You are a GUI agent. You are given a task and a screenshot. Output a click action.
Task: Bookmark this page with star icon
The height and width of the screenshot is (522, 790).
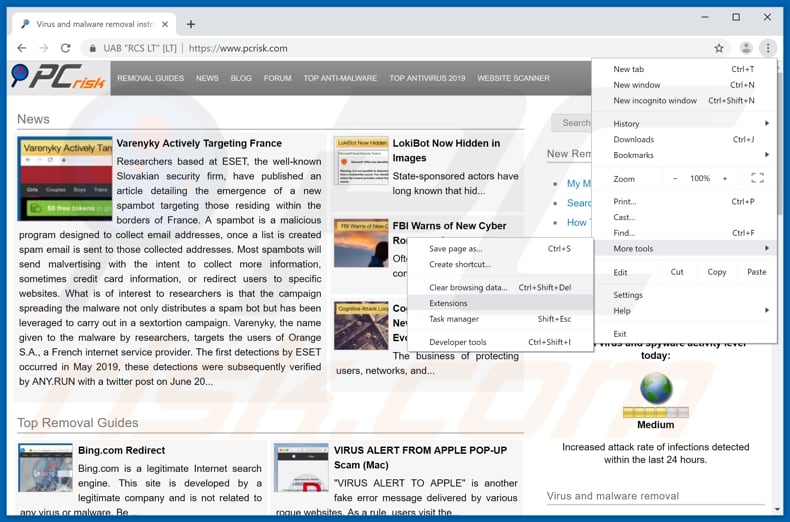pyautogui.click(x=718, y=48)
